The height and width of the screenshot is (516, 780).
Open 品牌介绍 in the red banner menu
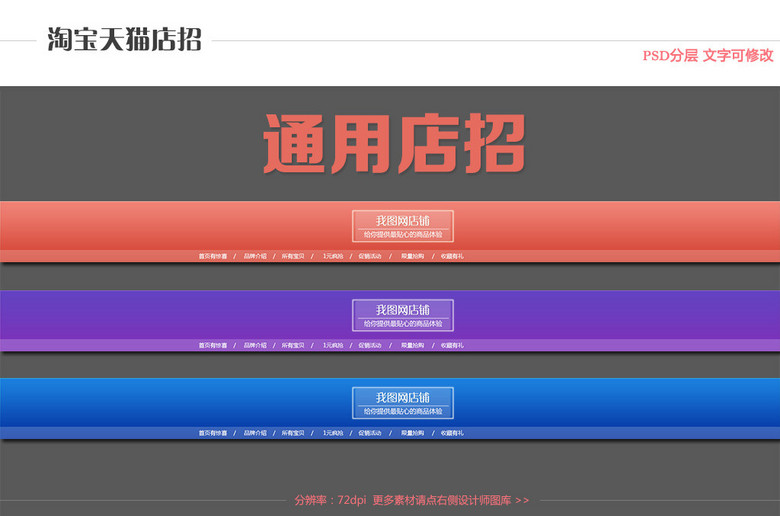[255, 256]
